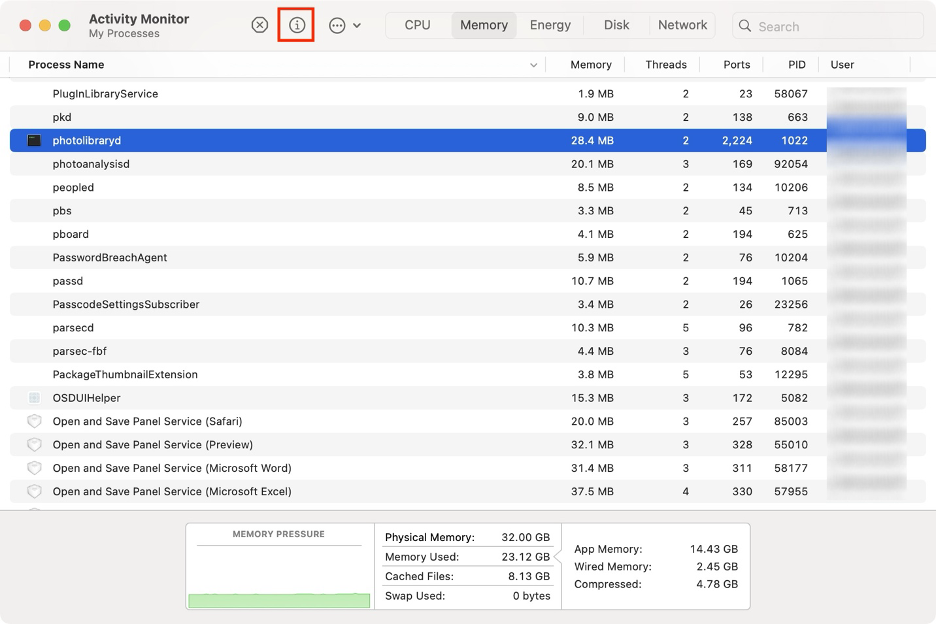
Task: Select the Memory tab
Action: click(483, 24)
